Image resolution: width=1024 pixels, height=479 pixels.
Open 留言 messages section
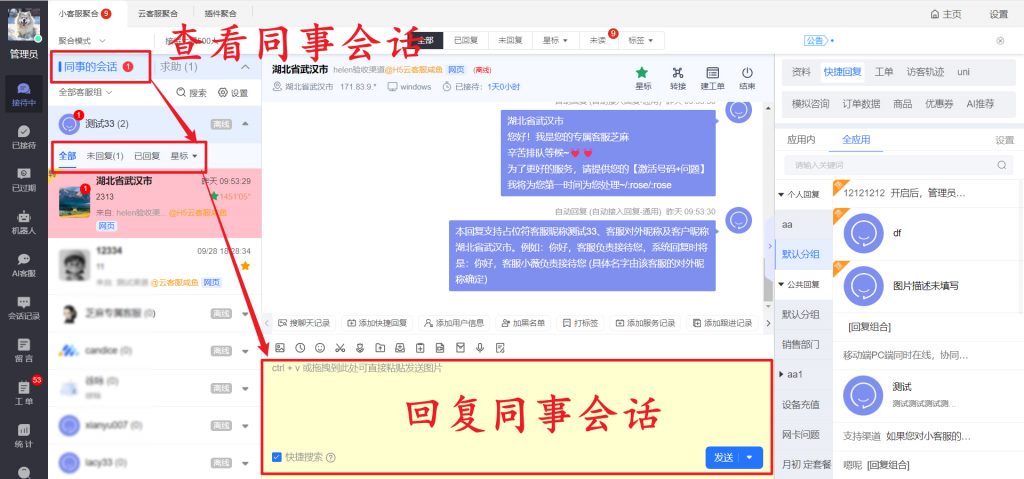point(24,350)
